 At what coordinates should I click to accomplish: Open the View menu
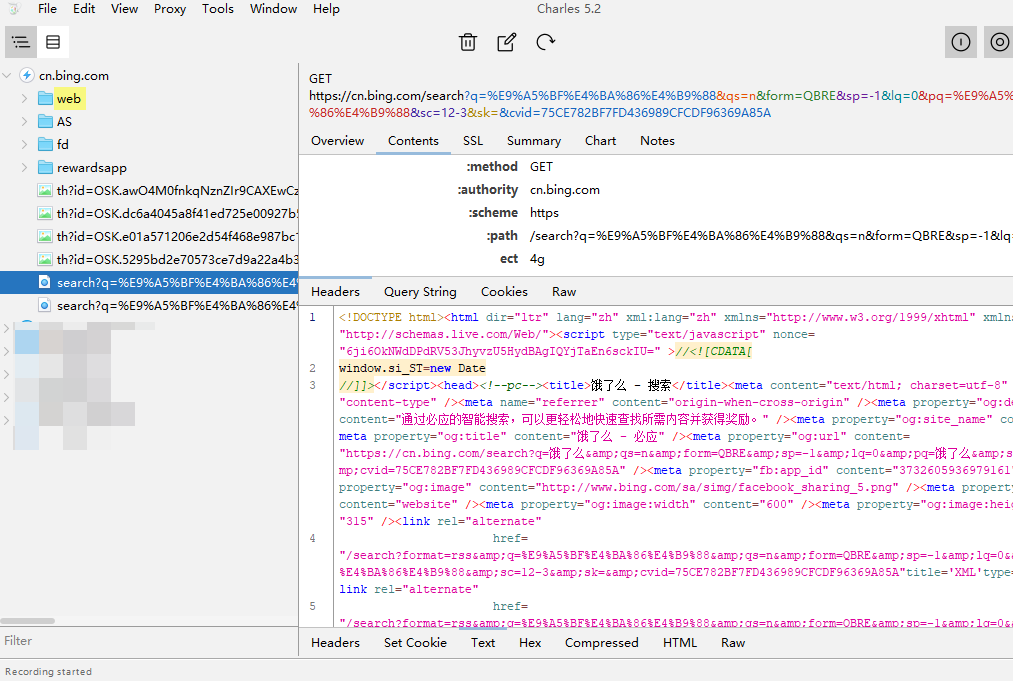(x=124, y=8)
